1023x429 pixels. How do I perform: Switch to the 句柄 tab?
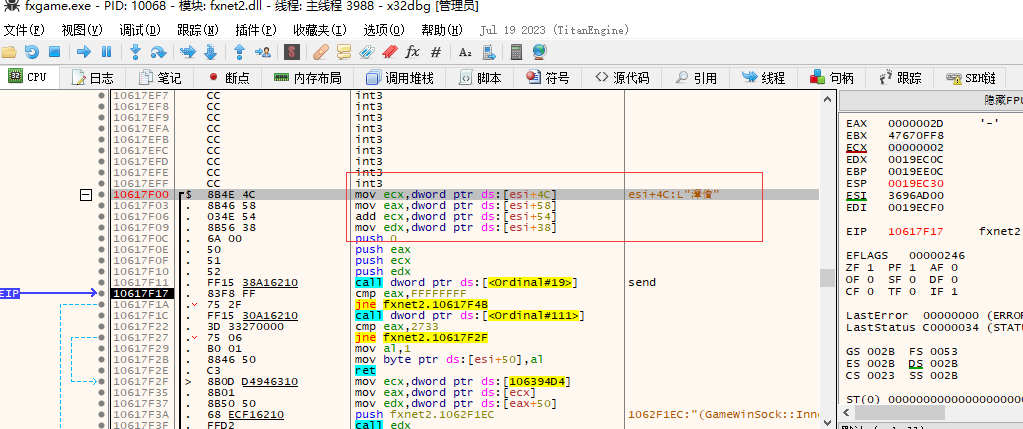[x=832, y=78]
